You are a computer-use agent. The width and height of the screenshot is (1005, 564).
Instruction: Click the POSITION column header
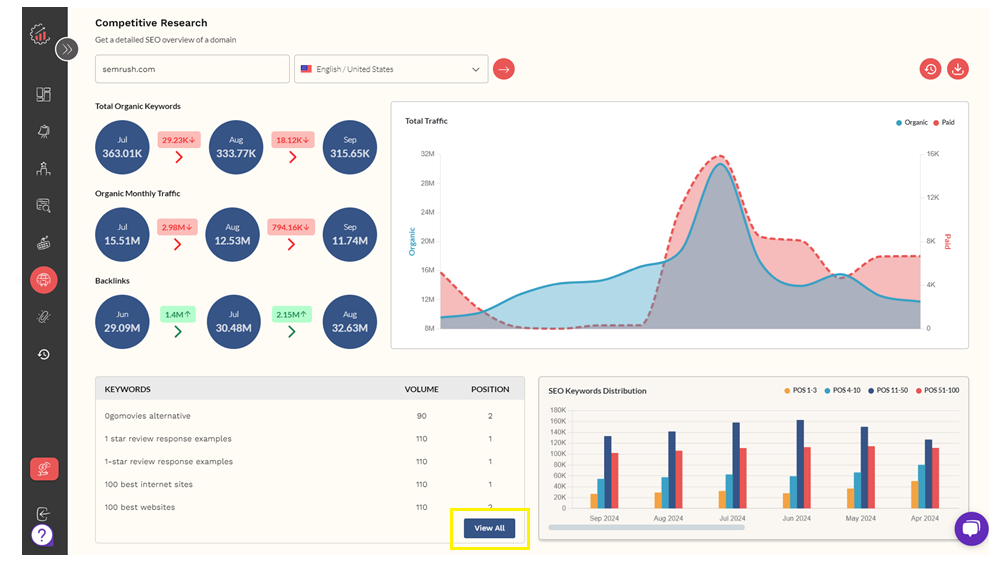(x=490, y=389)
